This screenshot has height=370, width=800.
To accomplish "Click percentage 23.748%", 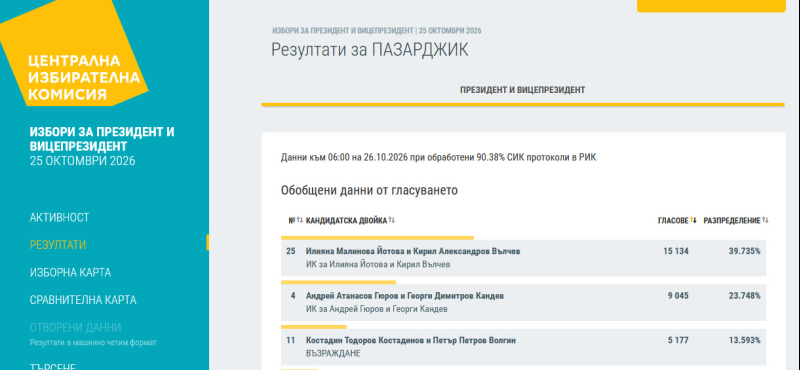I will coord(744,296).
